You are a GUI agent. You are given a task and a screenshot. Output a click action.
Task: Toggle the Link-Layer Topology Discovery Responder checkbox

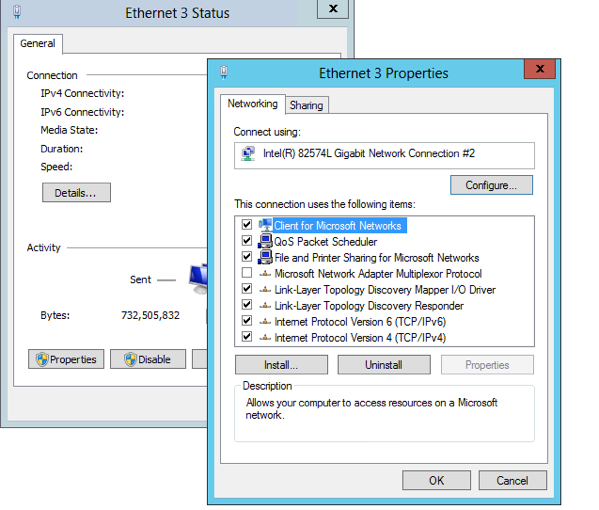tap(247, 305)
